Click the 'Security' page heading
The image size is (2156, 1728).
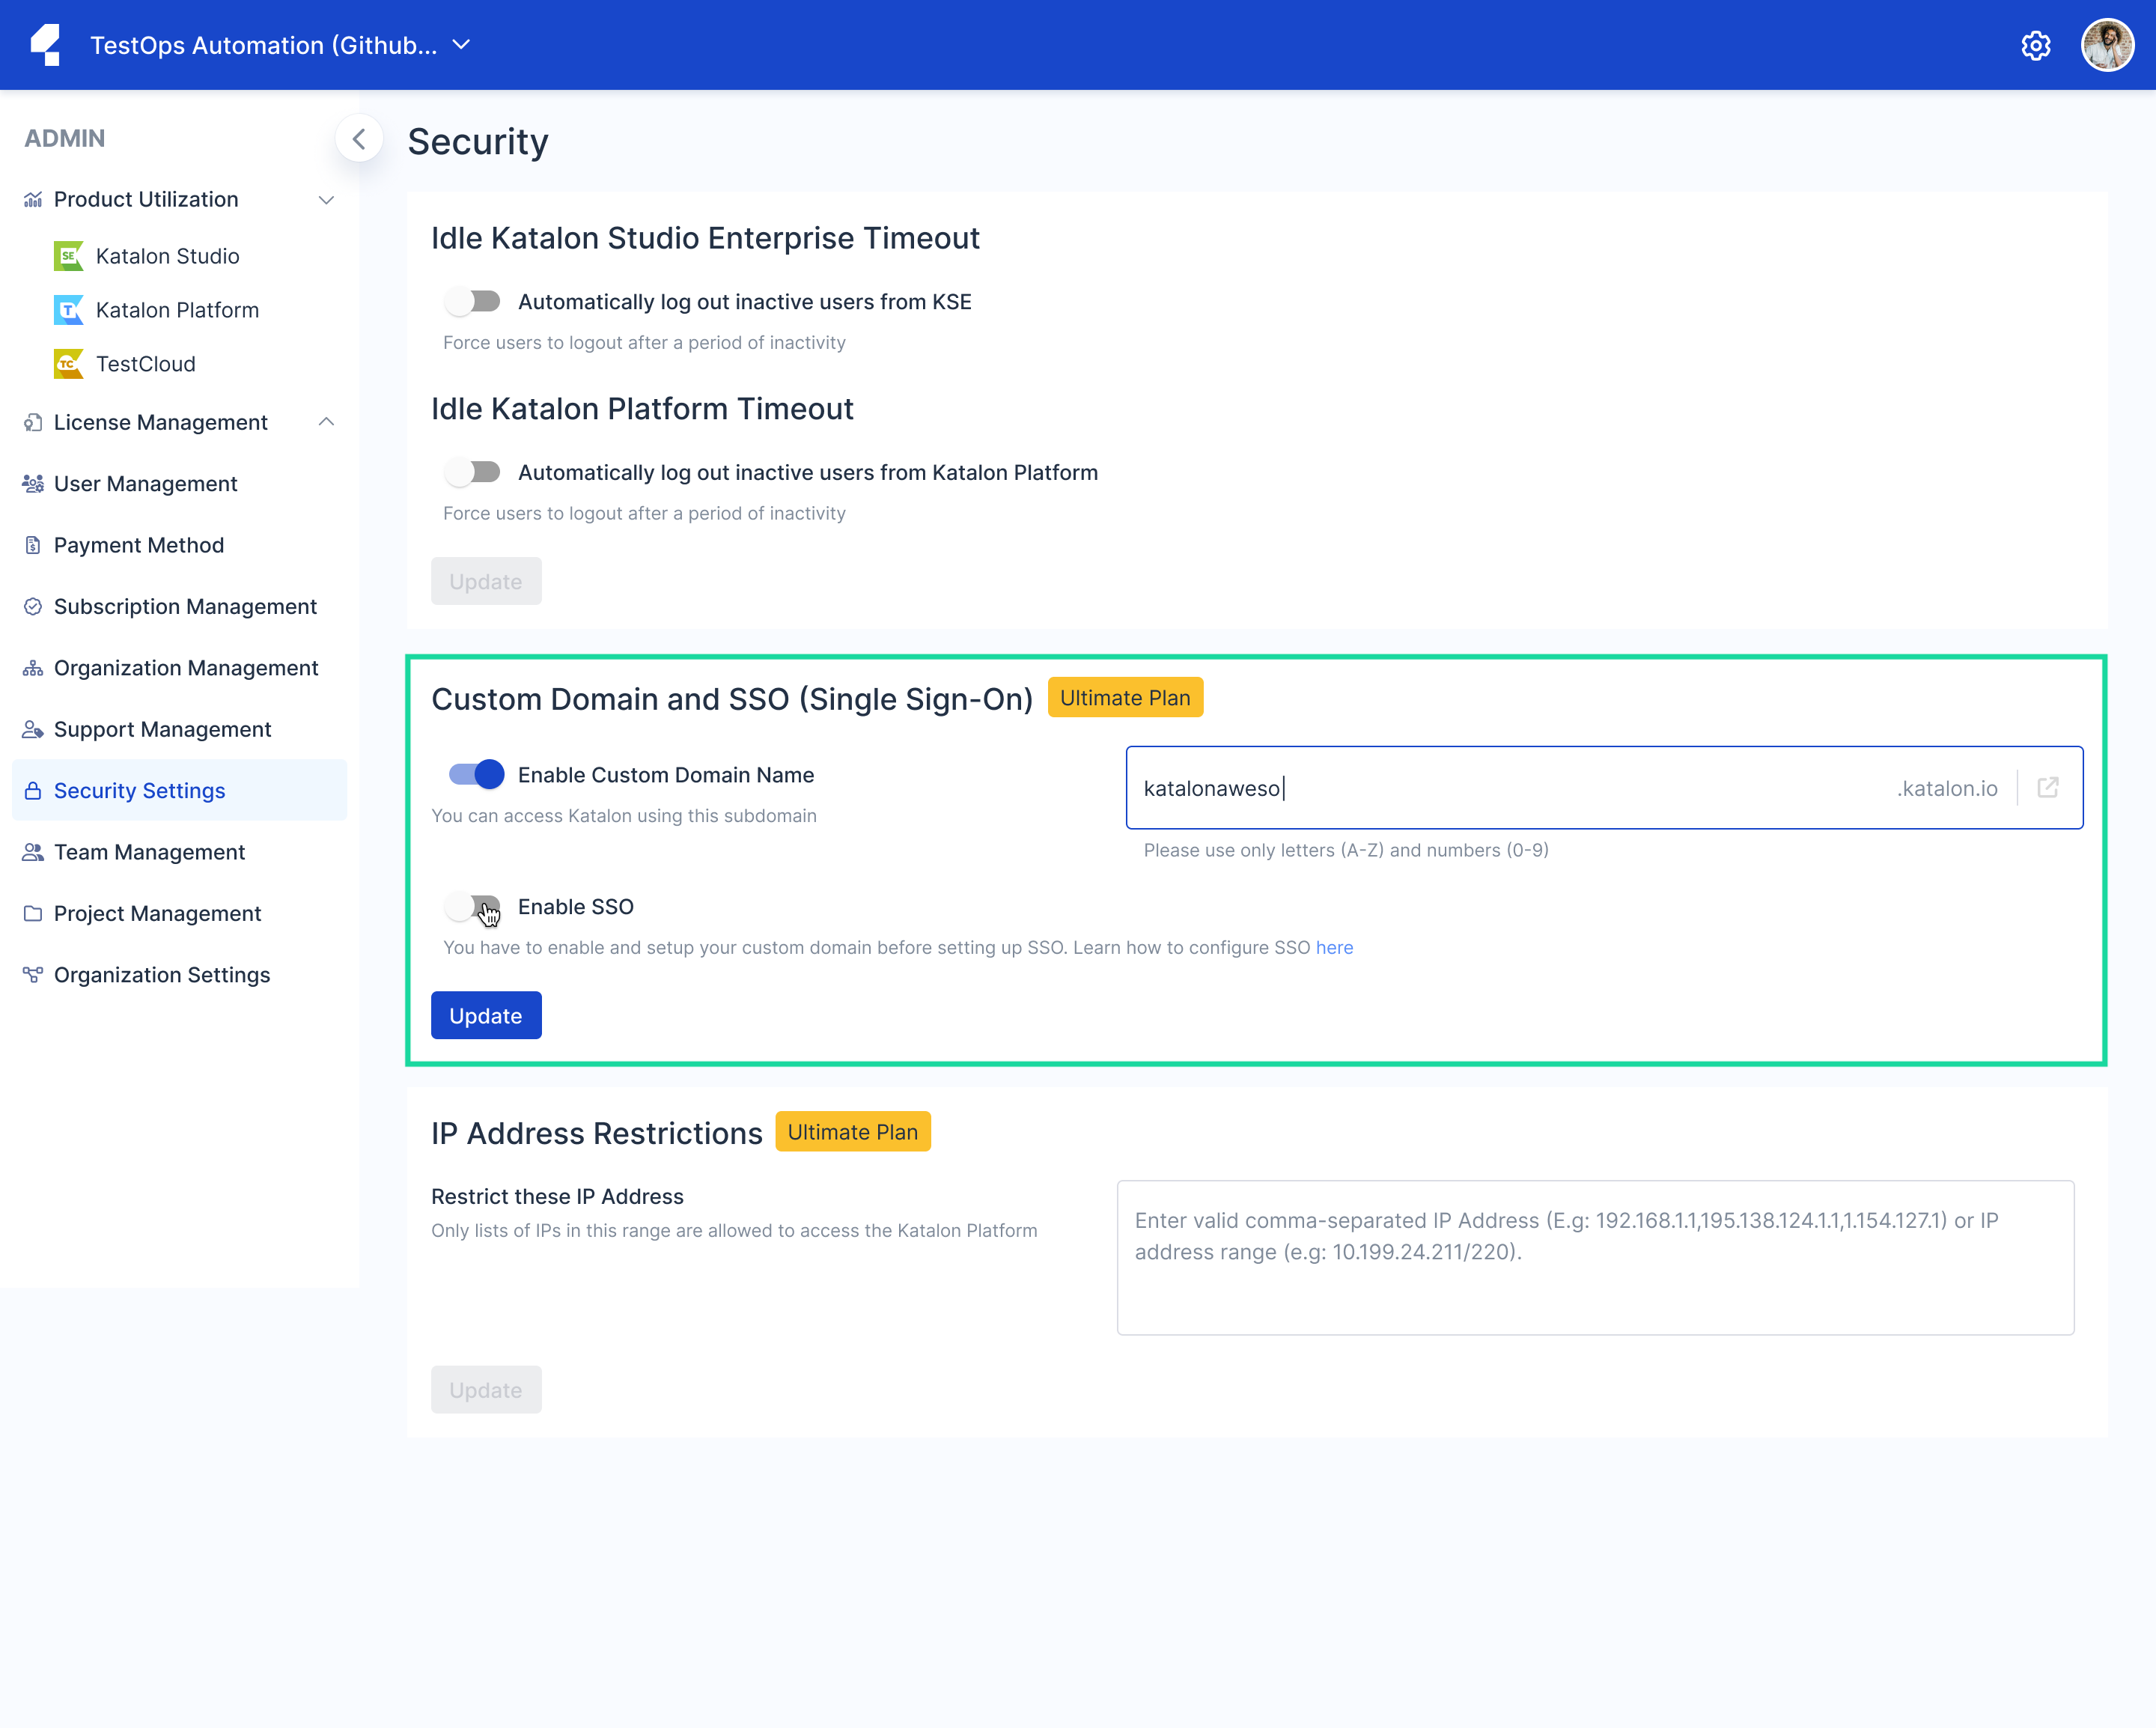point(478,141)
